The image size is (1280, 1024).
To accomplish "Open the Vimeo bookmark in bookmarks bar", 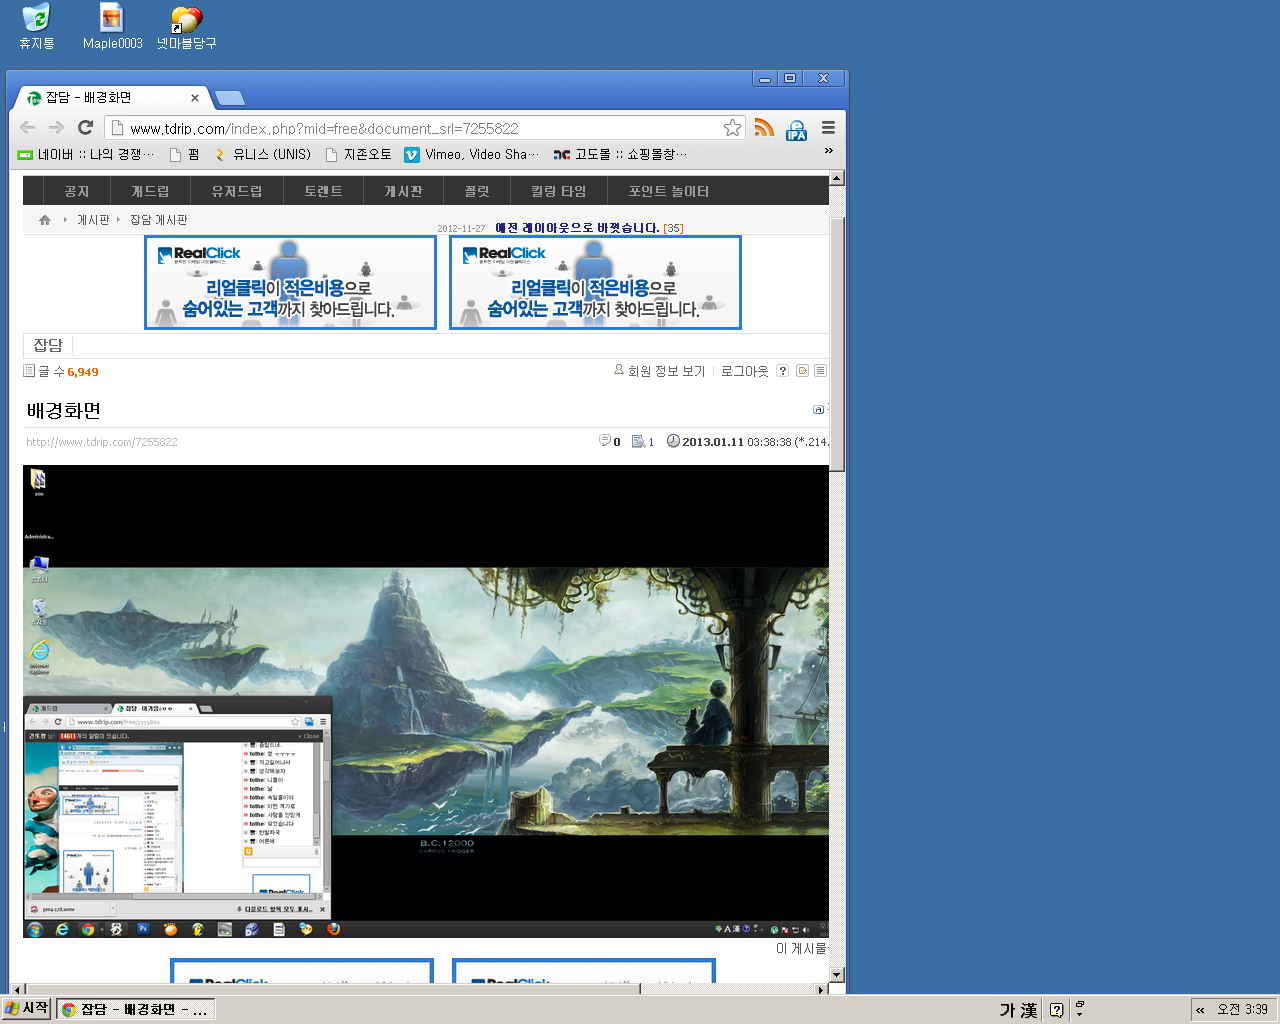I will pyautogui.click(x=471, y=154).
